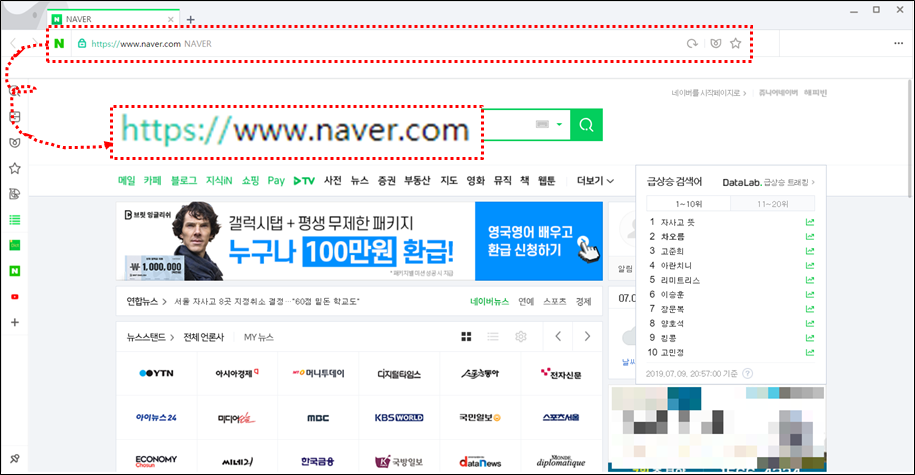This screenshot has height=475, width=915.
Task: Open the three-dot browser menu
Action: [898, 43]
